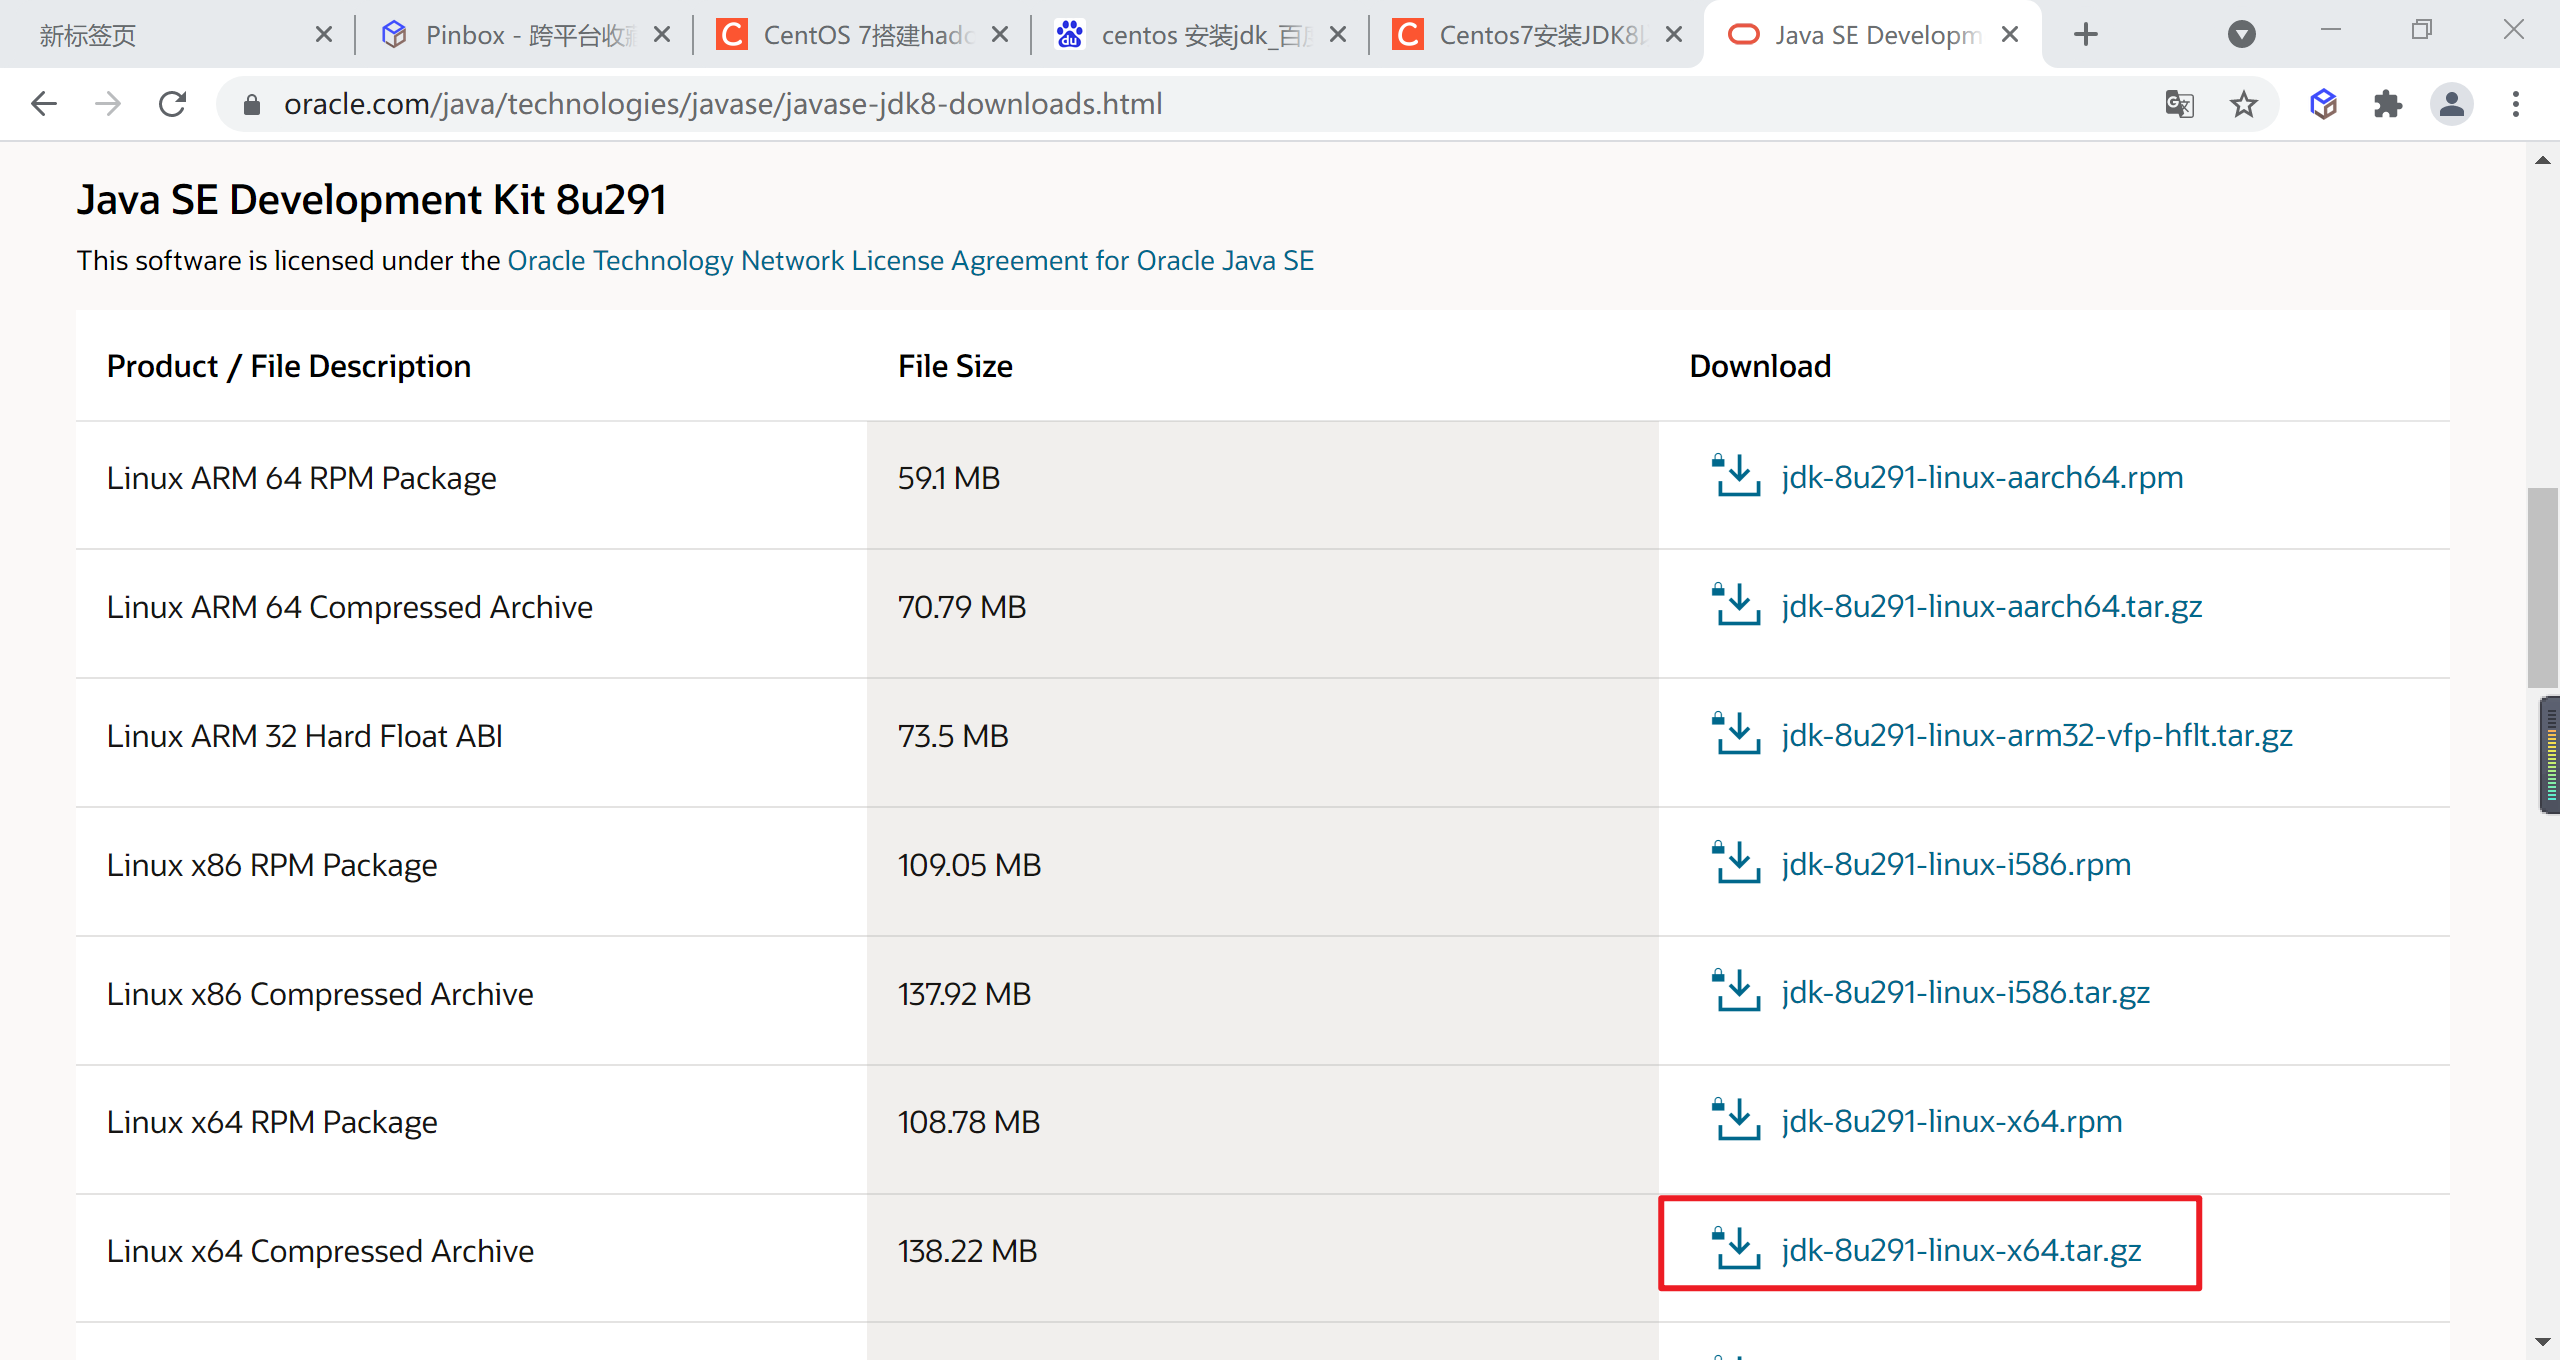Reload the page
Image resolution: width=2560 pixels, height=1360 pixels.
pyautogui.click(x=173, y=104)
